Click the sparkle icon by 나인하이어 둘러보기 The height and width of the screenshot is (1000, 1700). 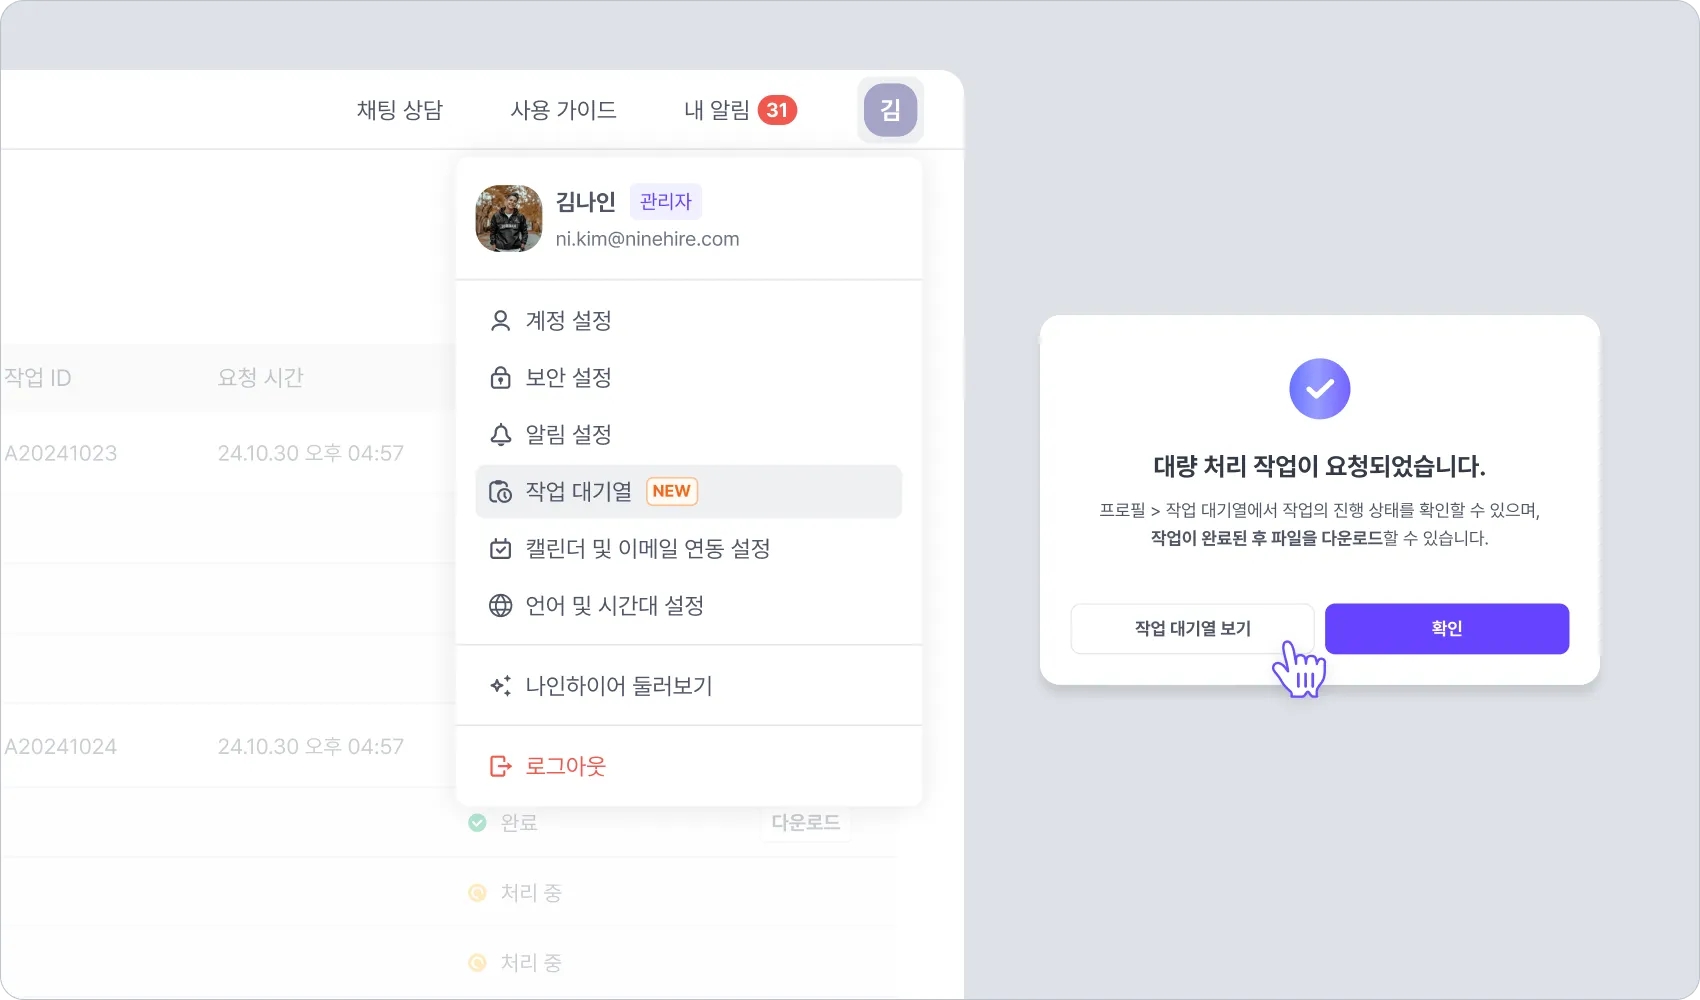tap(500, 686)
